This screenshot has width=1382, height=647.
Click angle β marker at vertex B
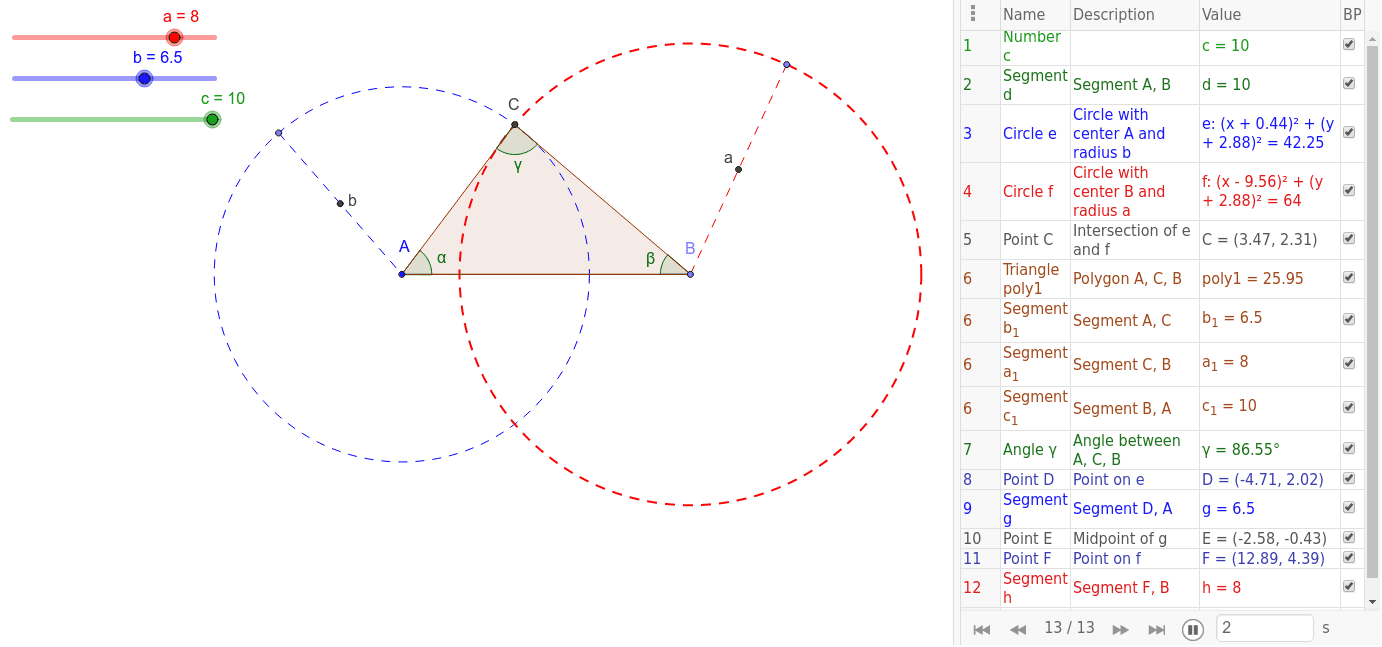pyautogui.click(x=672, y=265)
